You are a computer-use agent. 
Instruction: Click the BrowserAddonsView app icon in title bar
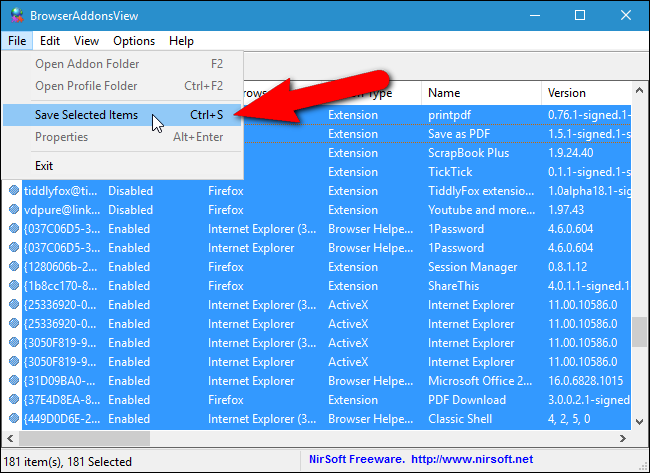(17, 15)
